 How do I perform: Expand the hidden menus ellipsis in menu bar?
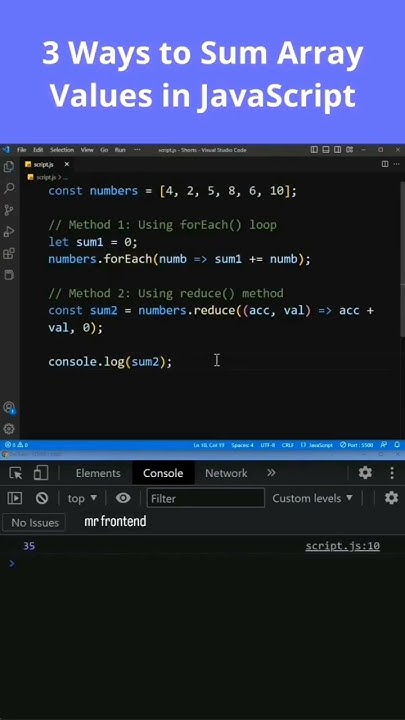(137, 150)
